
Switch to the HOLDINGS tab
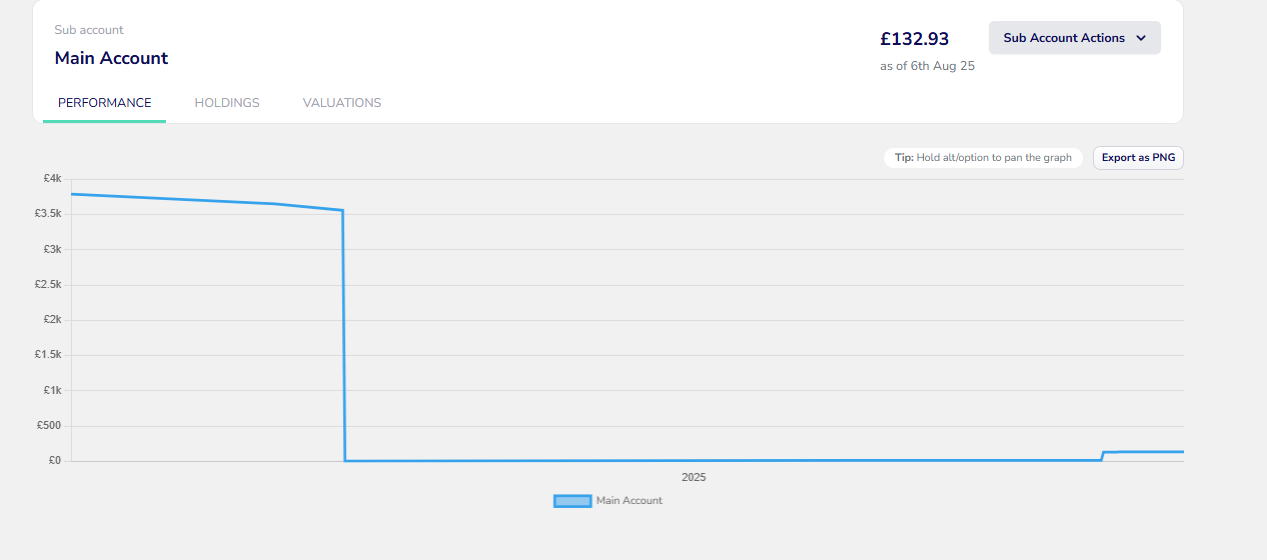(227, 103)
